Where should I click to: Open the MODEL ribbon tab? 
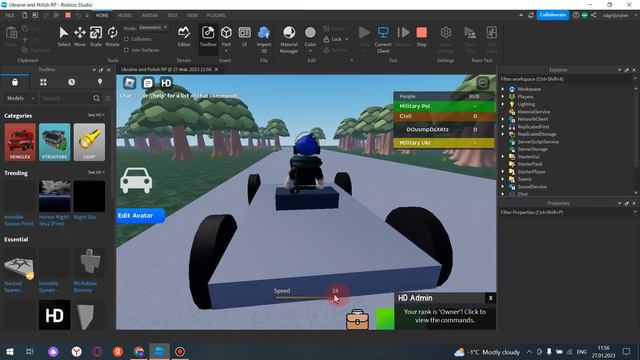point(125,16)
